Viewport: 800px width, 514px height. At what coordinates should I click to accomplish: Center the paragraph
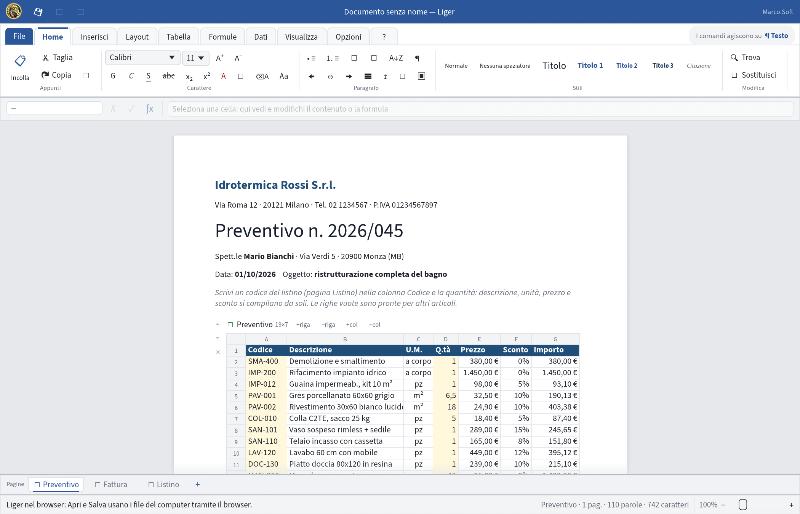click(x=330, y=77)
